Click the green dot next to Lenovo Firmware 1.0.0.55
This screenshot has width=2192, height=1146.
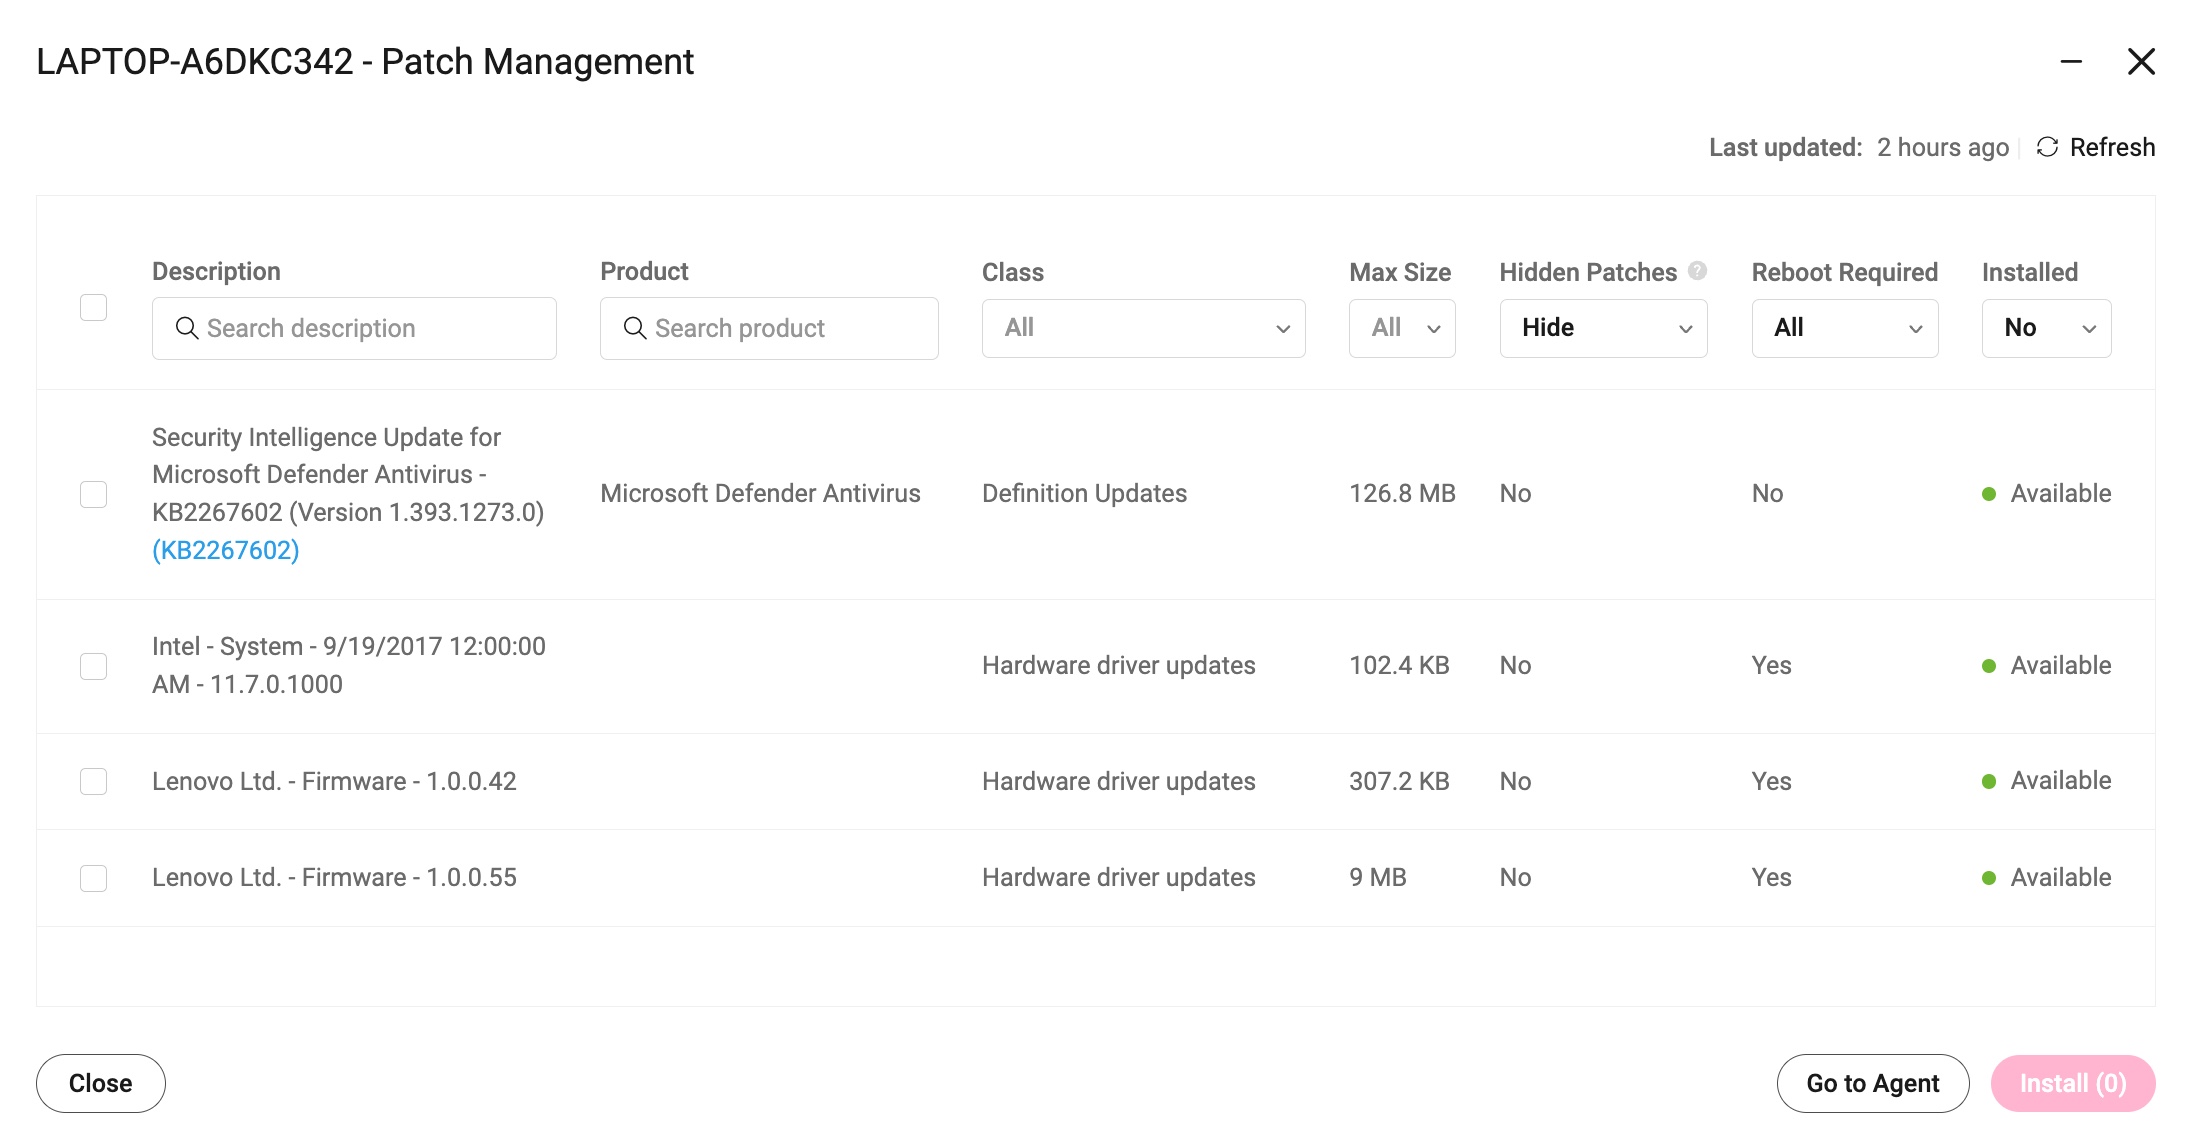[1990, 877]
